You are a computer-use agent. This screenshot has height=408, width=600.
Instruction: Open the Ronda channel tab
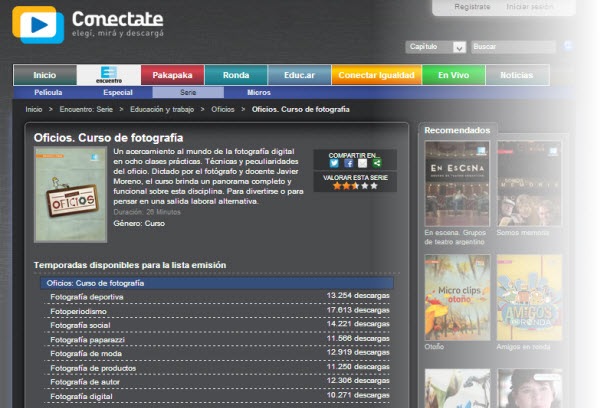pyautogui.click(x=236, y=75)
